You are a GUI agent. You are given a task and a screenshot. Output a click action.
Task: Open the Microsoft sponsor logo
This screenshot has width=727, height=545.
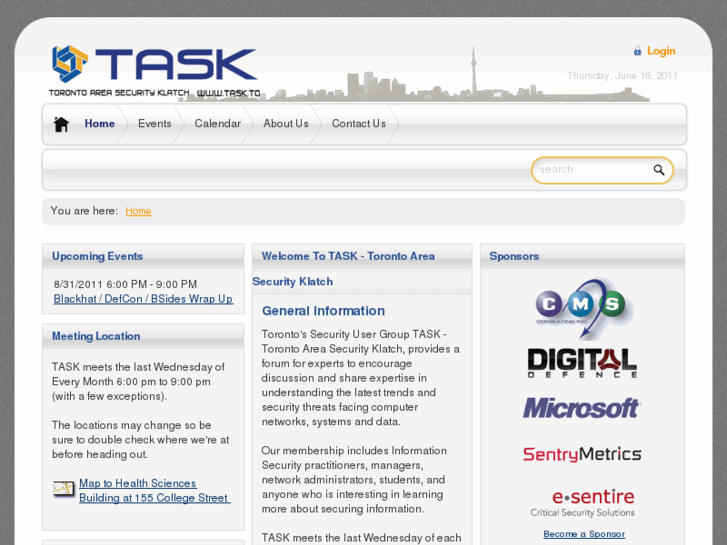pyautogui.click(x=582, y=408)
